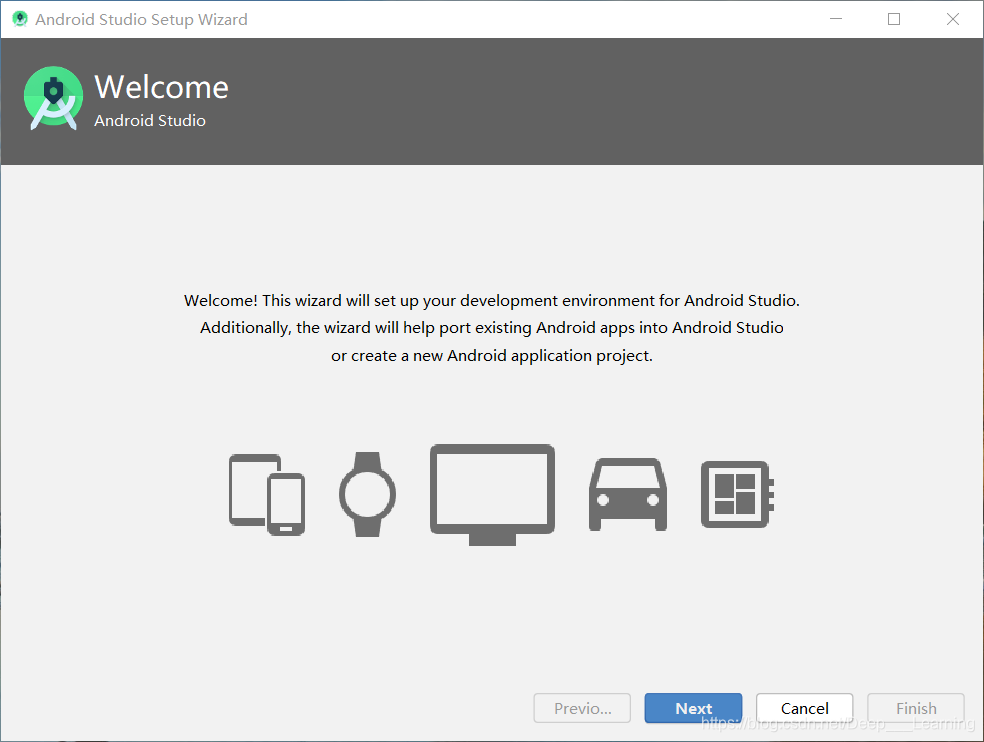Click the Welcome heading text
Screen dimensions: 984x742
pos(161,87)
